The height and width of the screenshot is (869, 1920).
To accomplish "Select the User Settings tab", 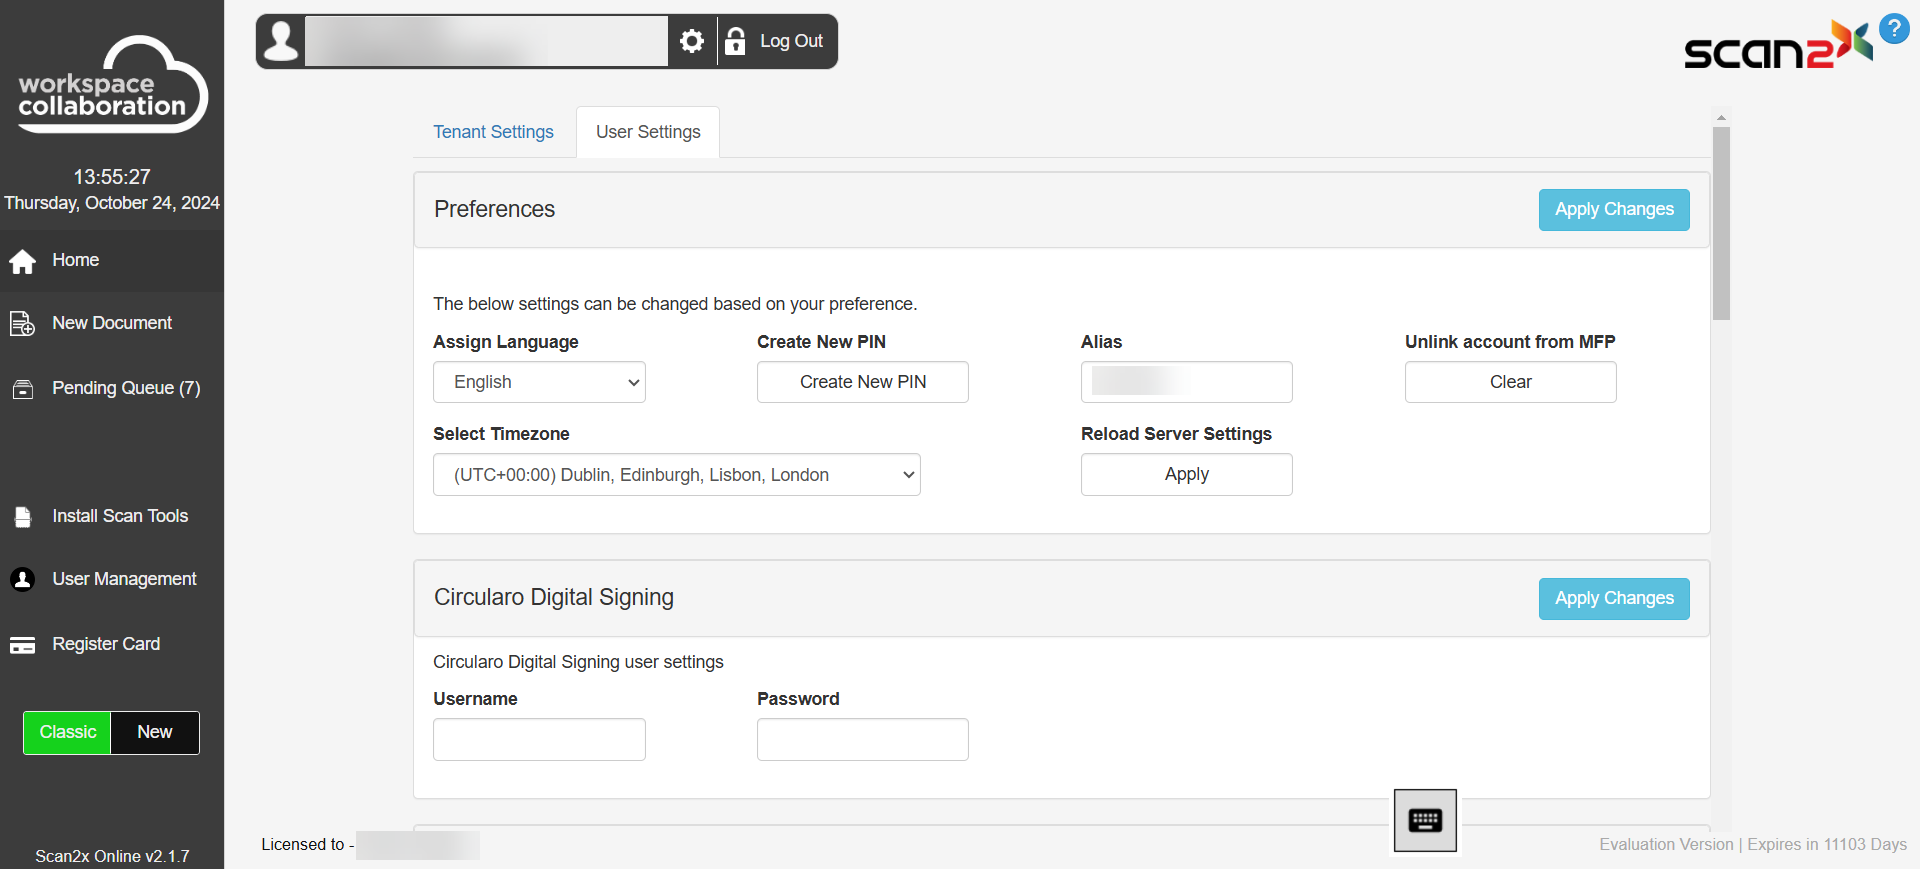I will tap(648, 132).
